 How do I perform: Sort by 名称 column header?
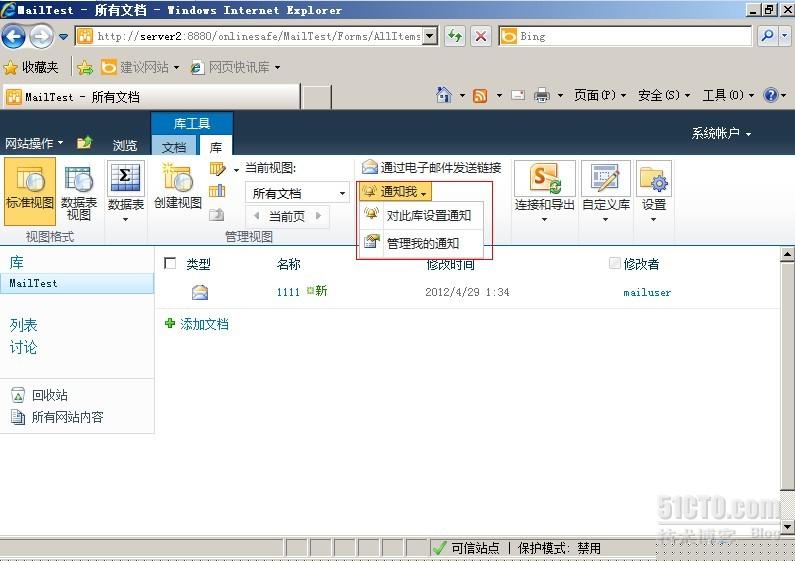click(289, 264)
